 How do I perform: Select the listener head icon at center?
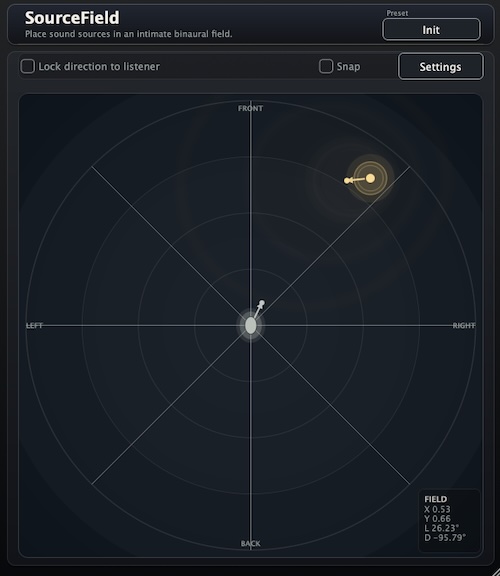tap(251, 325)
